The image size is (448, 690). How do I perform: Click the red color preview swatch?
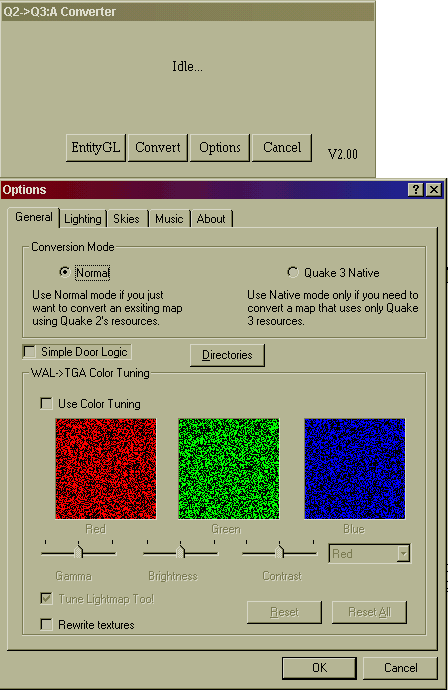coord(106,469)
